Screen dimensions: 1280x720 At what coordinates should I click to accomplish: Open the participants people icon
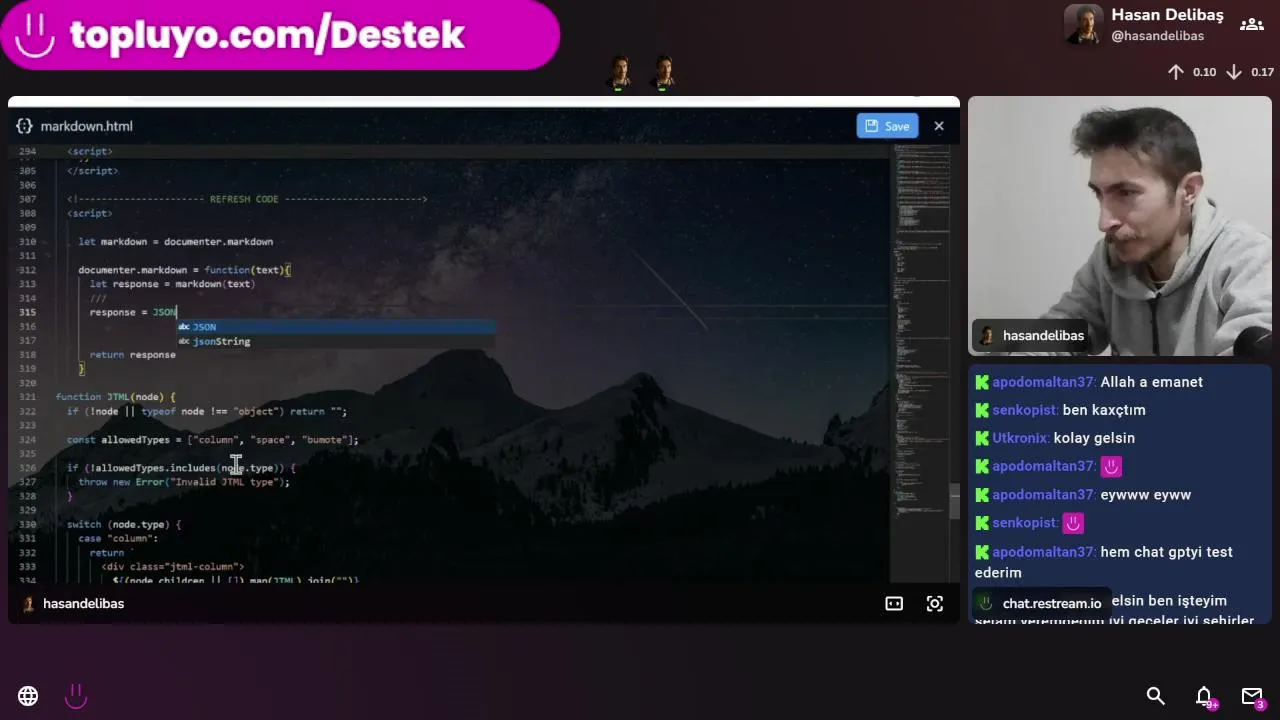tap(1251, 24)
